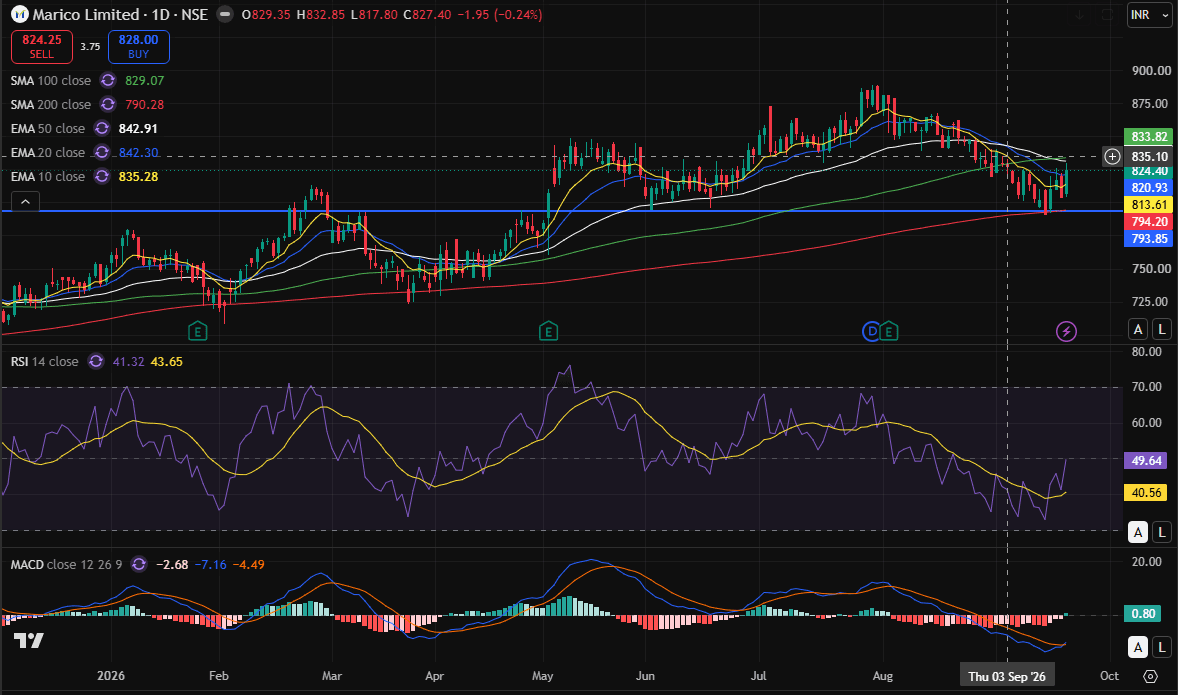Click the 813.61 yellow price label

1149,205
